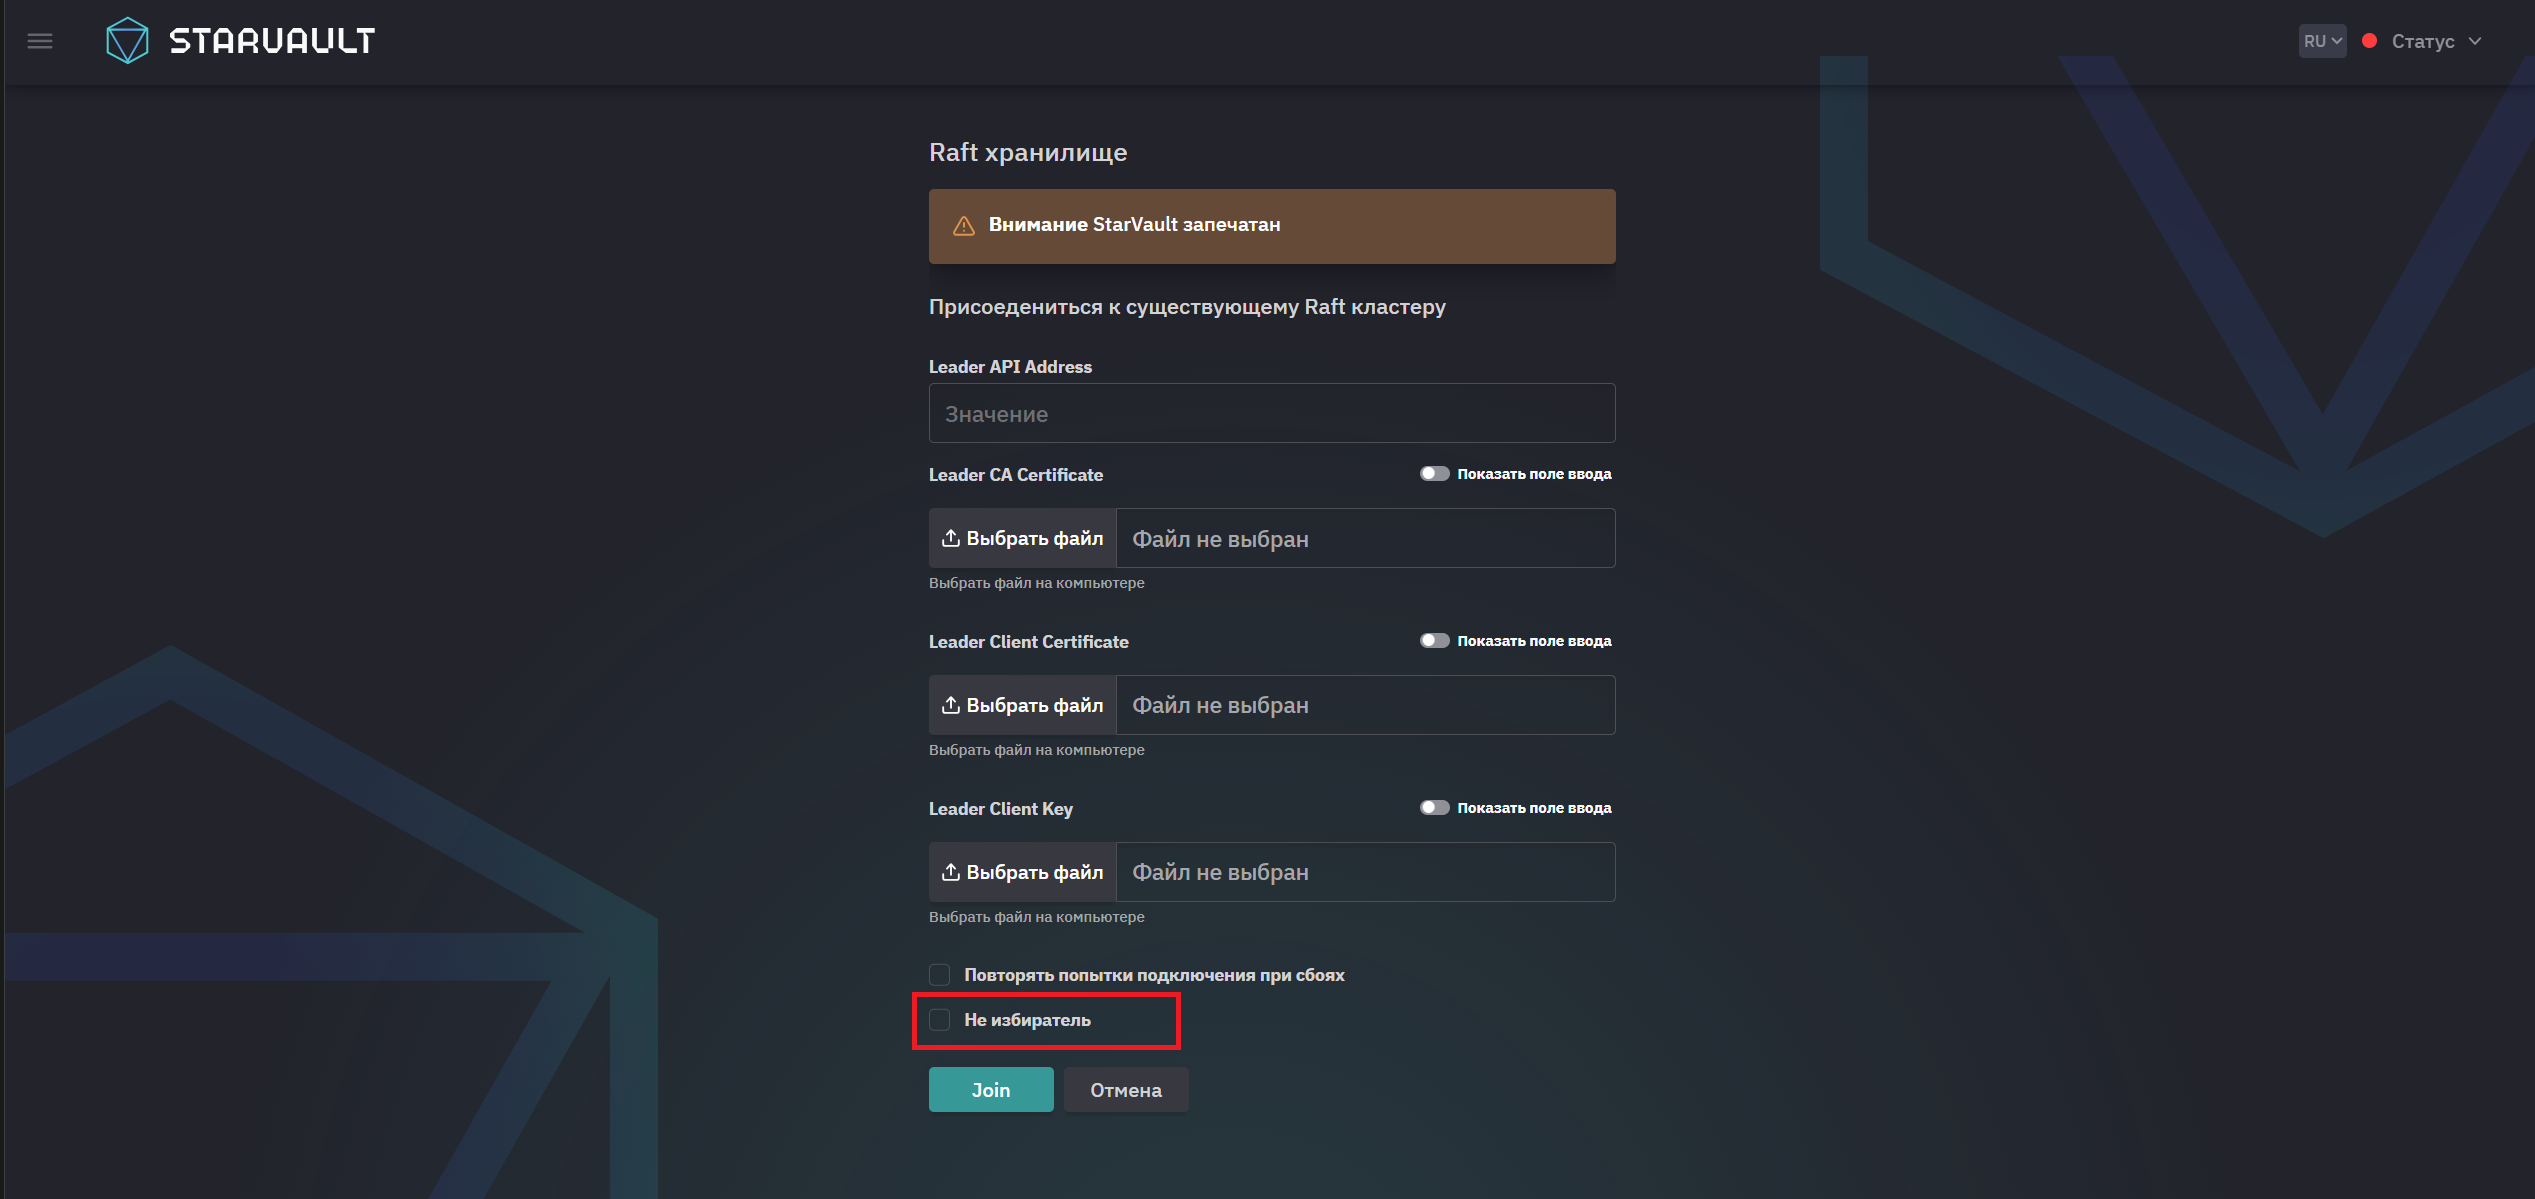Image resolution: width=2535 pixels, height=1199 pixels.
Task: Open the RU language dropdown
Action: [x=2322, y=41]
